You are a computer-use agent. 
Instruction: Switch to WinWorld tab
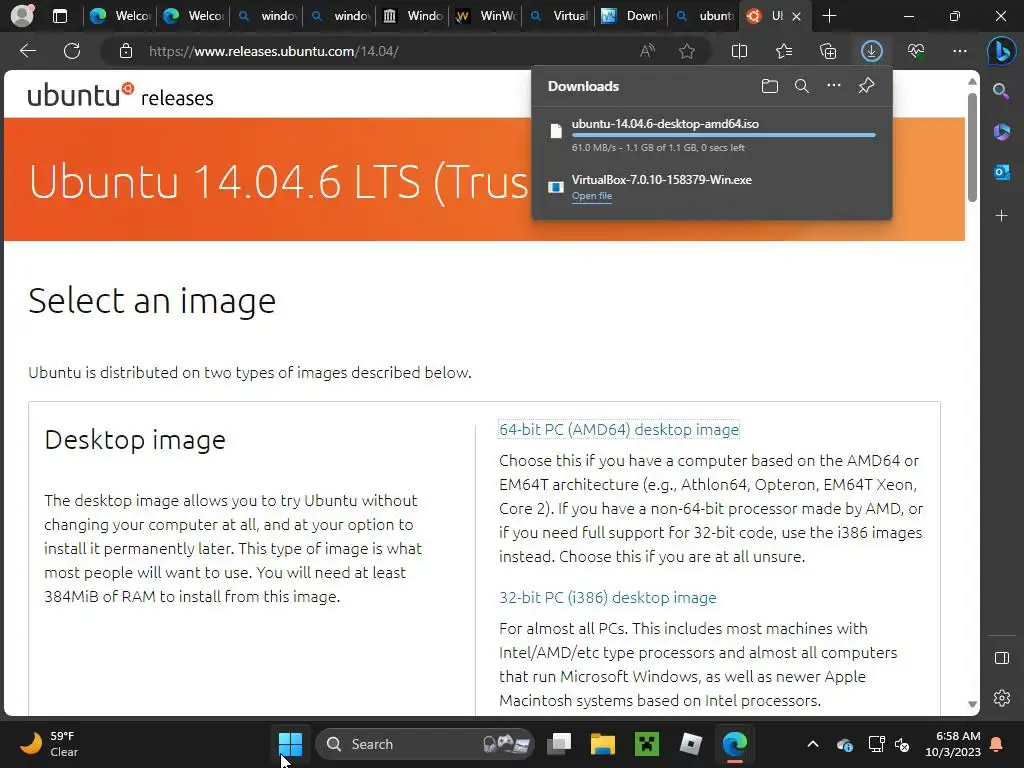click(486, 16)
